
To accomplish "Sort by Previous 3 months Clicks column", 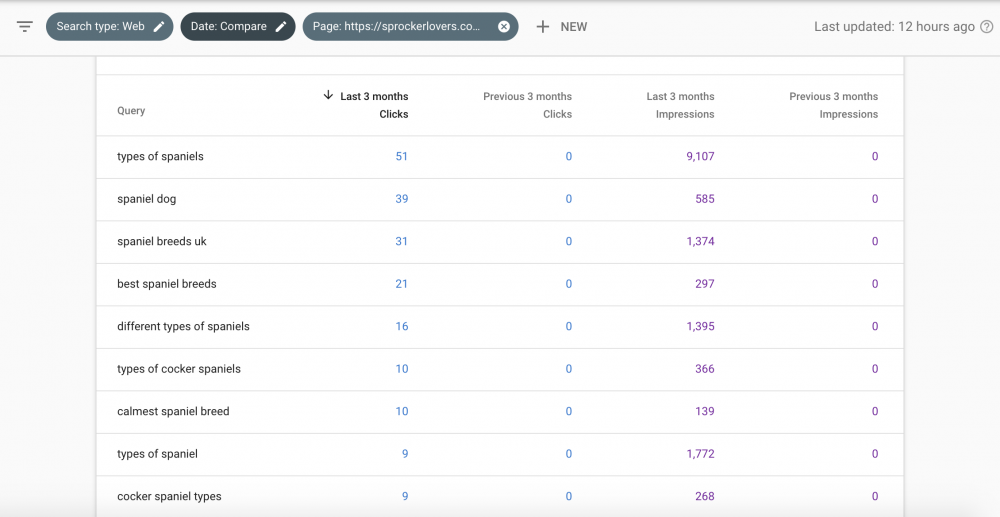I will [x=527, y=105].
